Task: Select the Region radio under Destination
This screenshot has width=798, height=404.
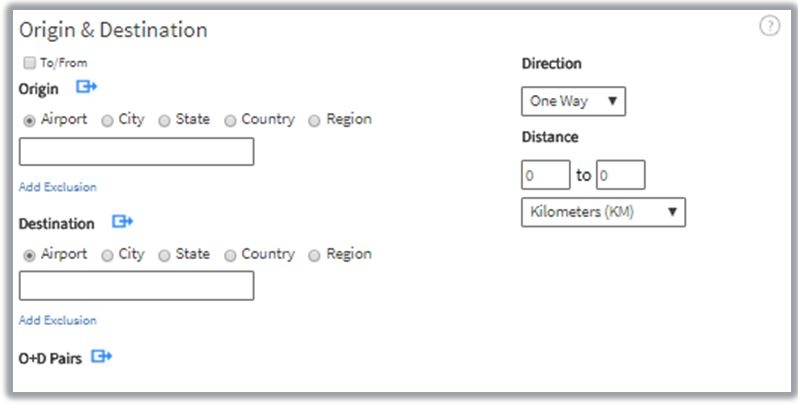Action: tap(315, 255)
